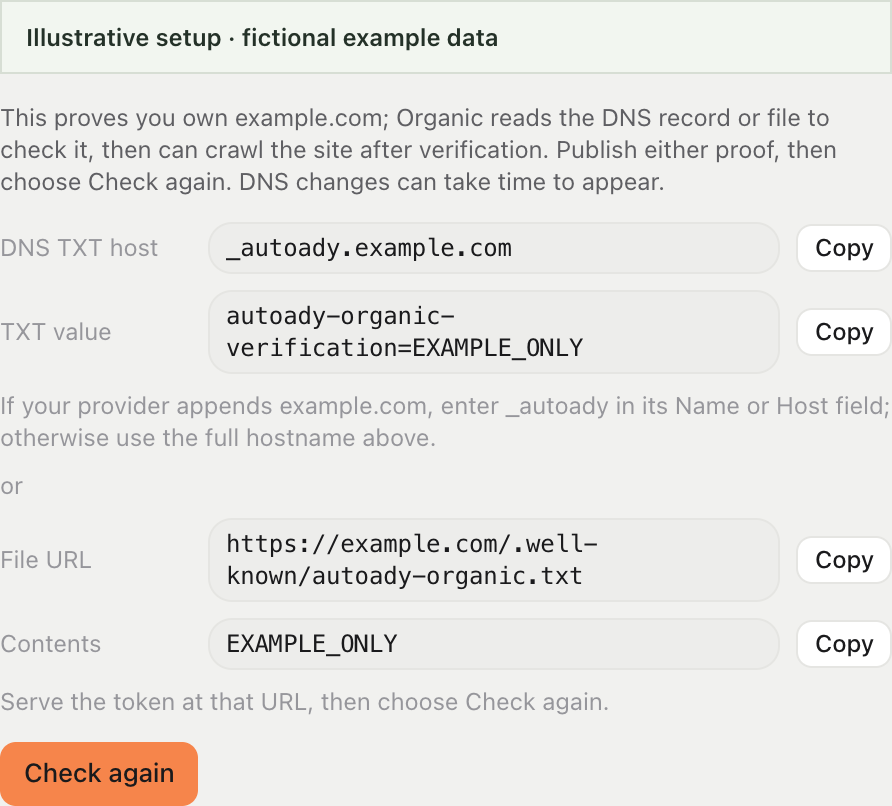892x806 pixels.
Task: Click the 'Serve the token at that URL' hint
Action: pyautogui.click(x=304, y=702)
